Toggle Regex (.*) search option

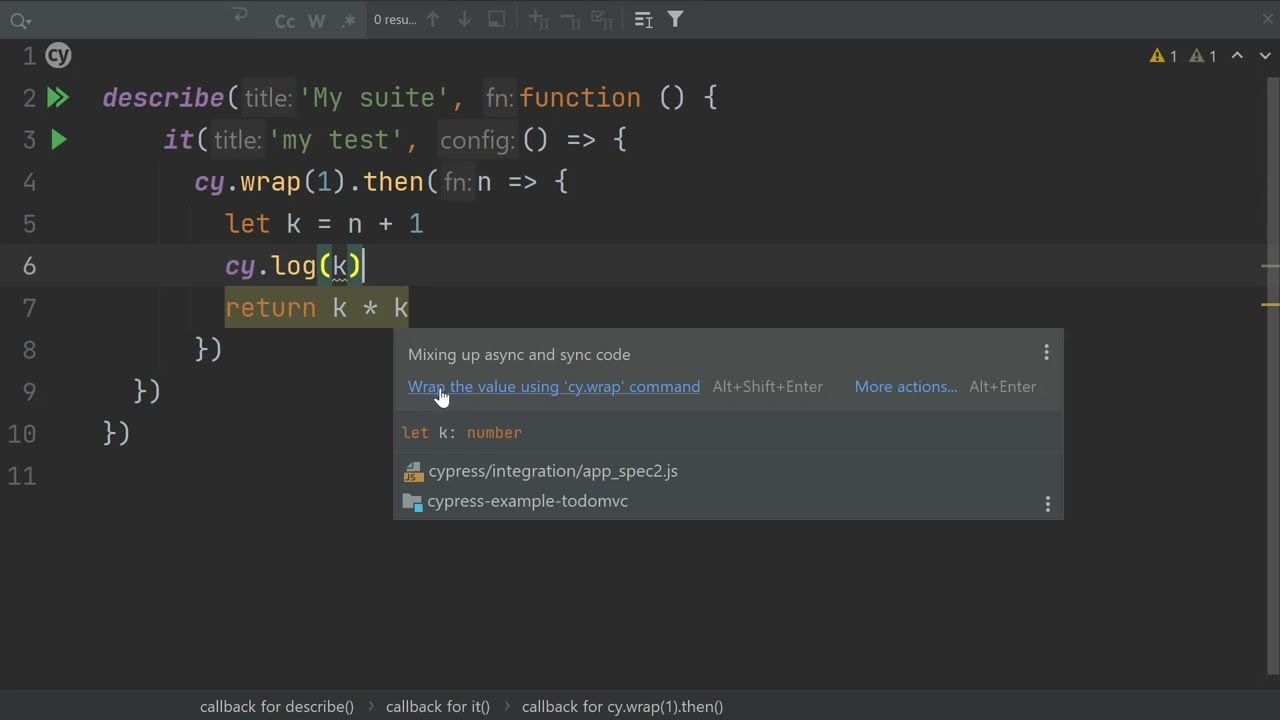[x=348, y=20]
